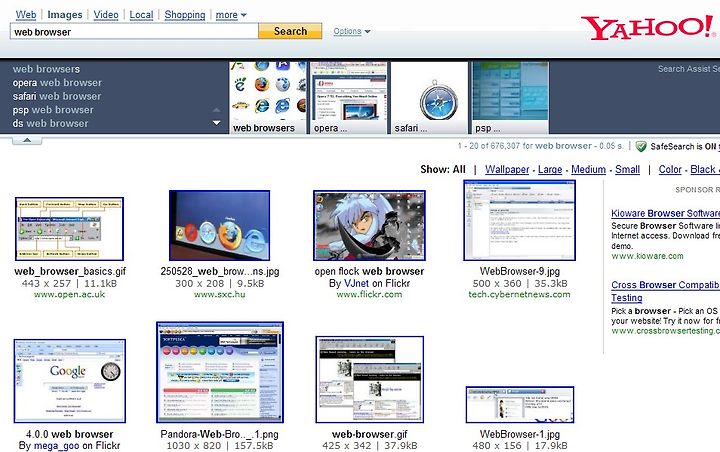
Task: Open the browser icons dock thumbnail from sxc.hu
Action: coord(219,225)
